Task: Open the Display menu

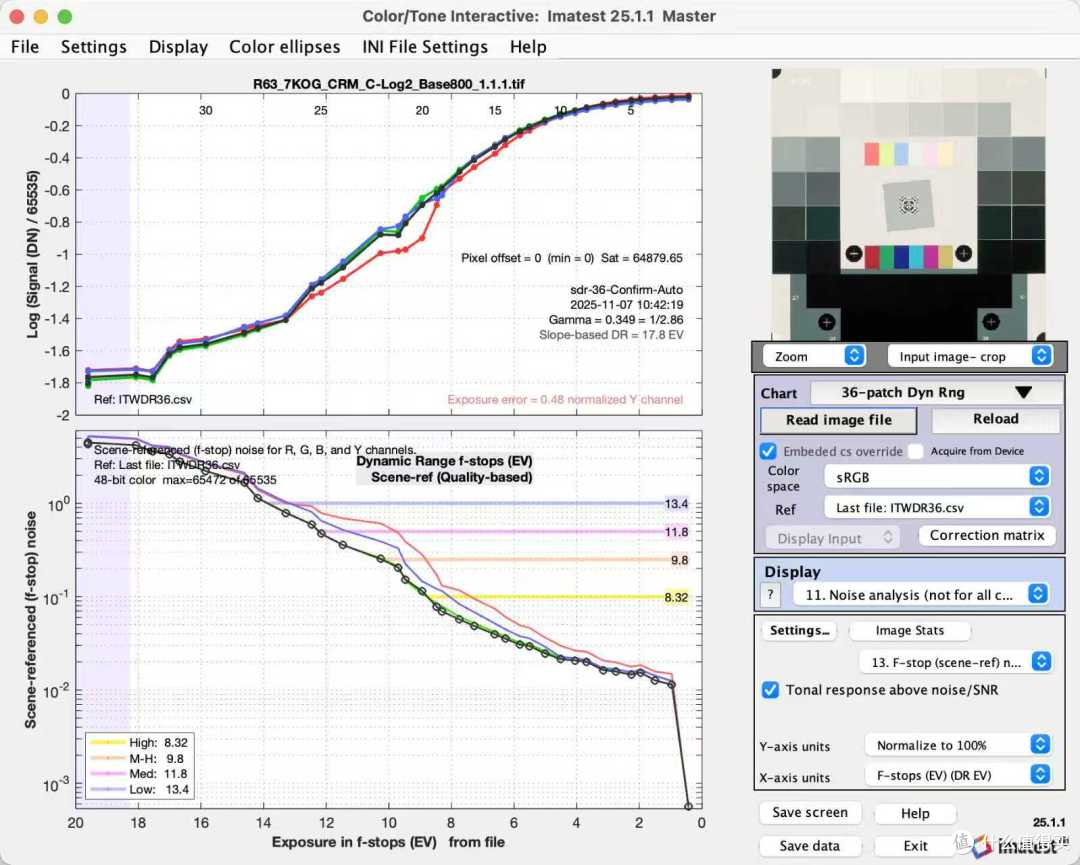Action: click(x=178, y=47)
